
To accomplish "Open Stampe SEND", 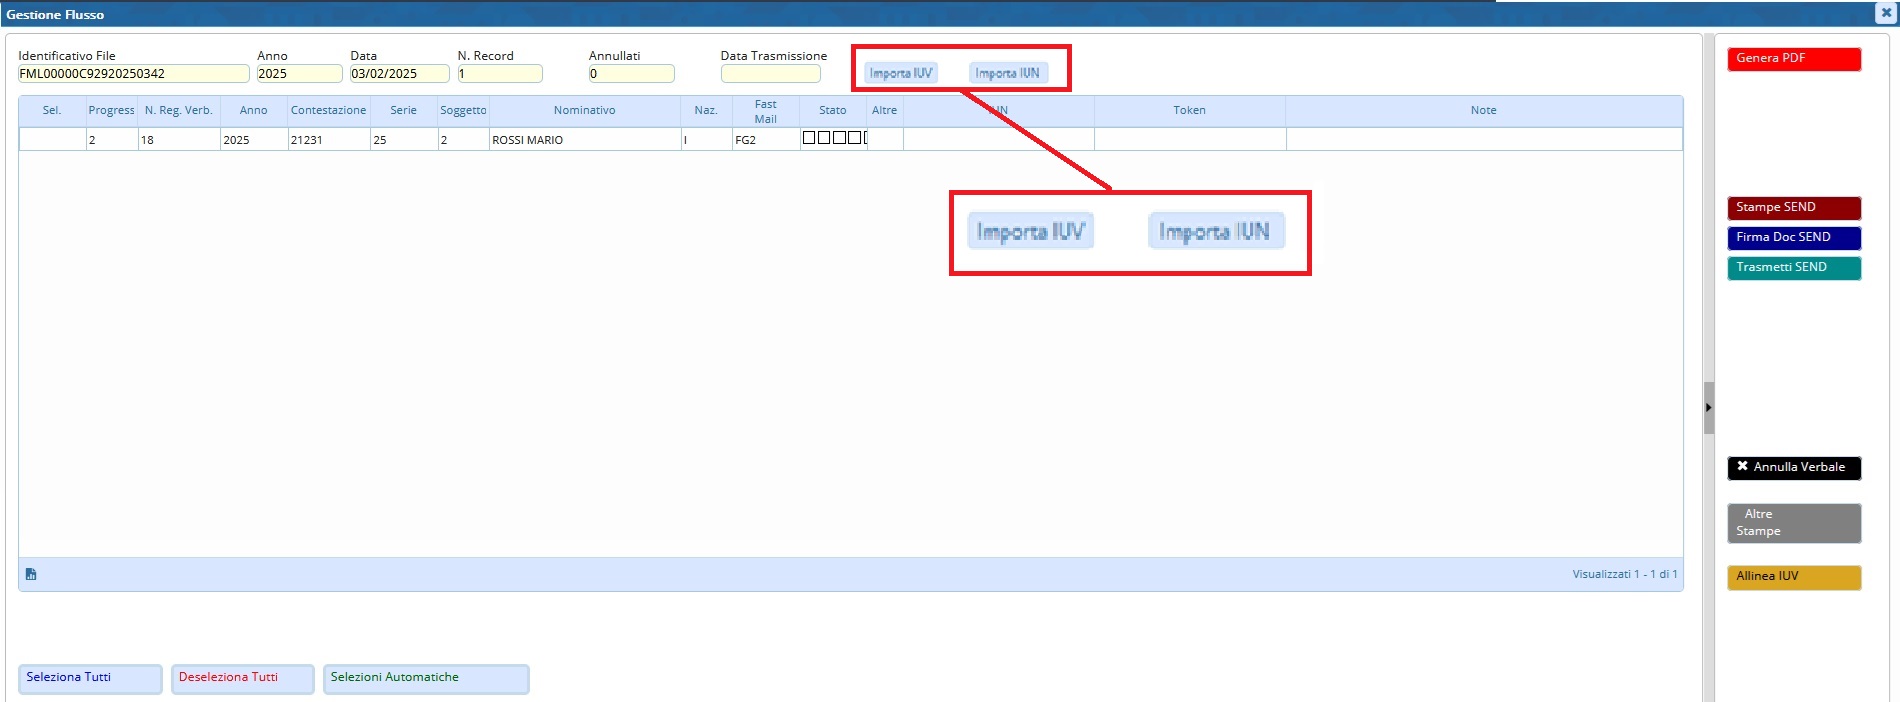I will pyautogui.click(x=1793, y=208).
